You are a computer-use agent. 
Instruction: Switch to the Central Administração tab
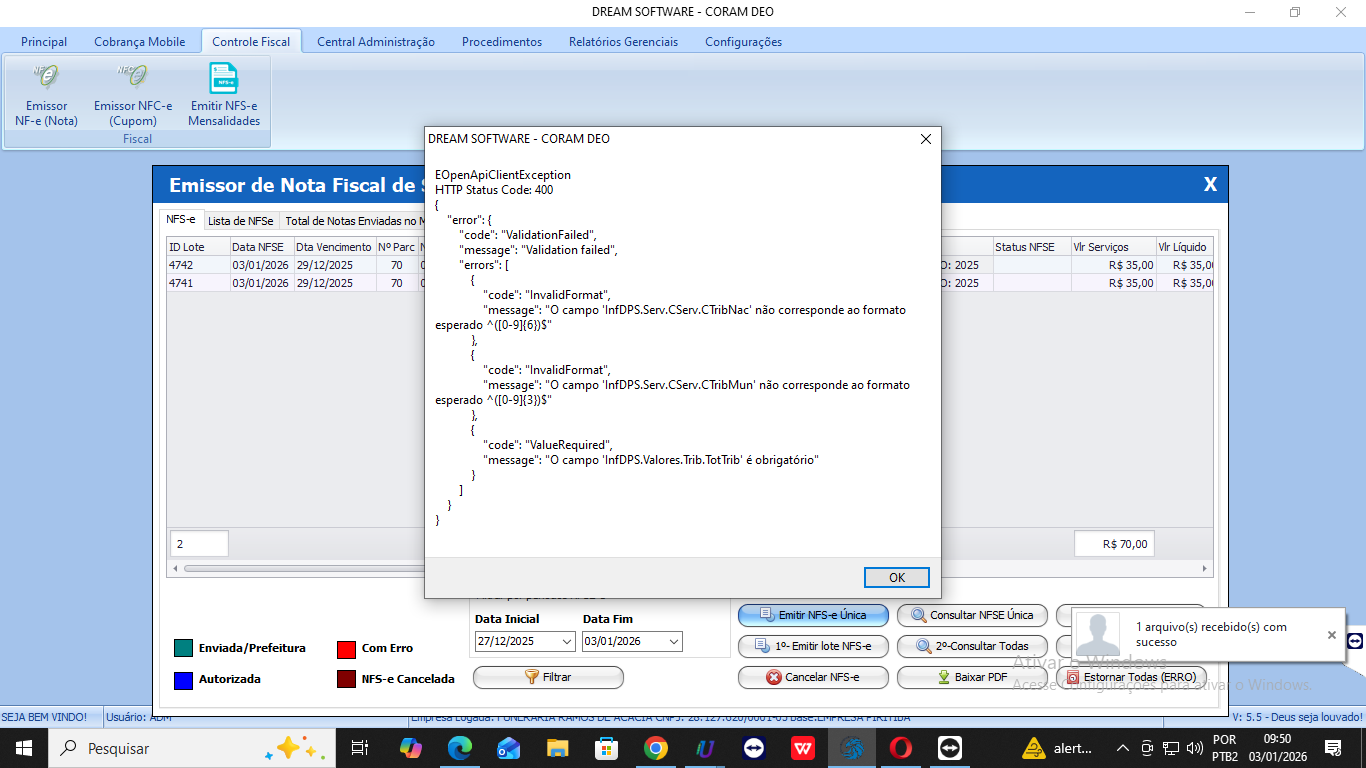375,42
